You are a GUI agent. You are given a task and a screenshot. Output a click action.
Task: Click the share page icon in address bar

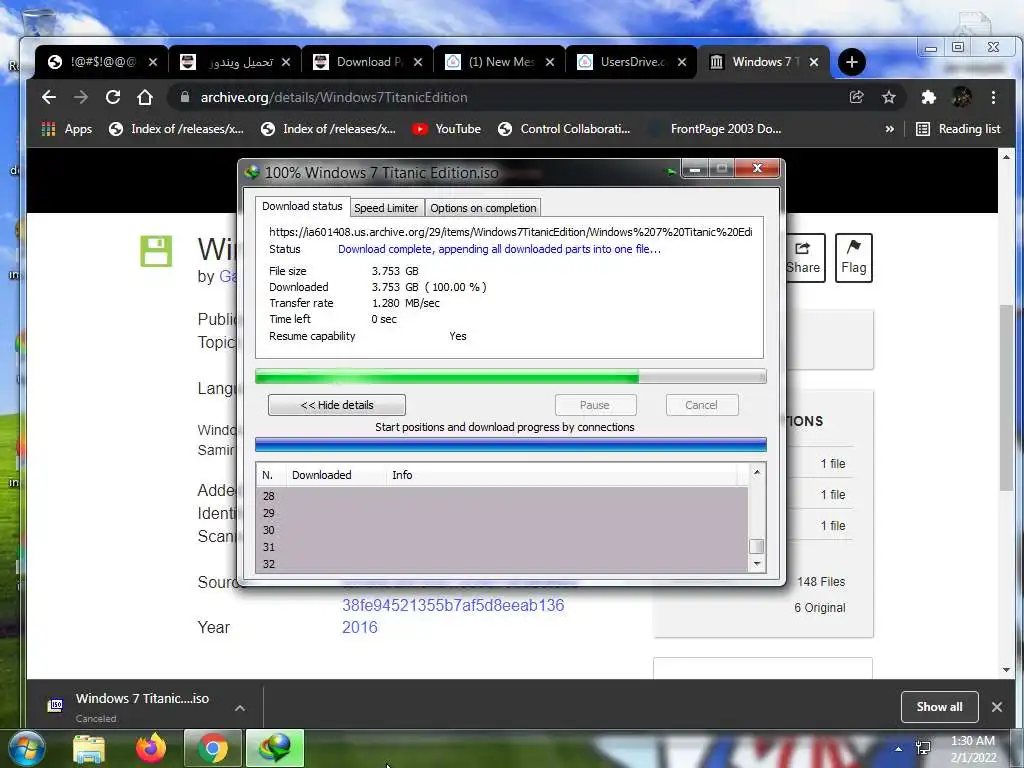pyautogui.click(x=856, y=97)
